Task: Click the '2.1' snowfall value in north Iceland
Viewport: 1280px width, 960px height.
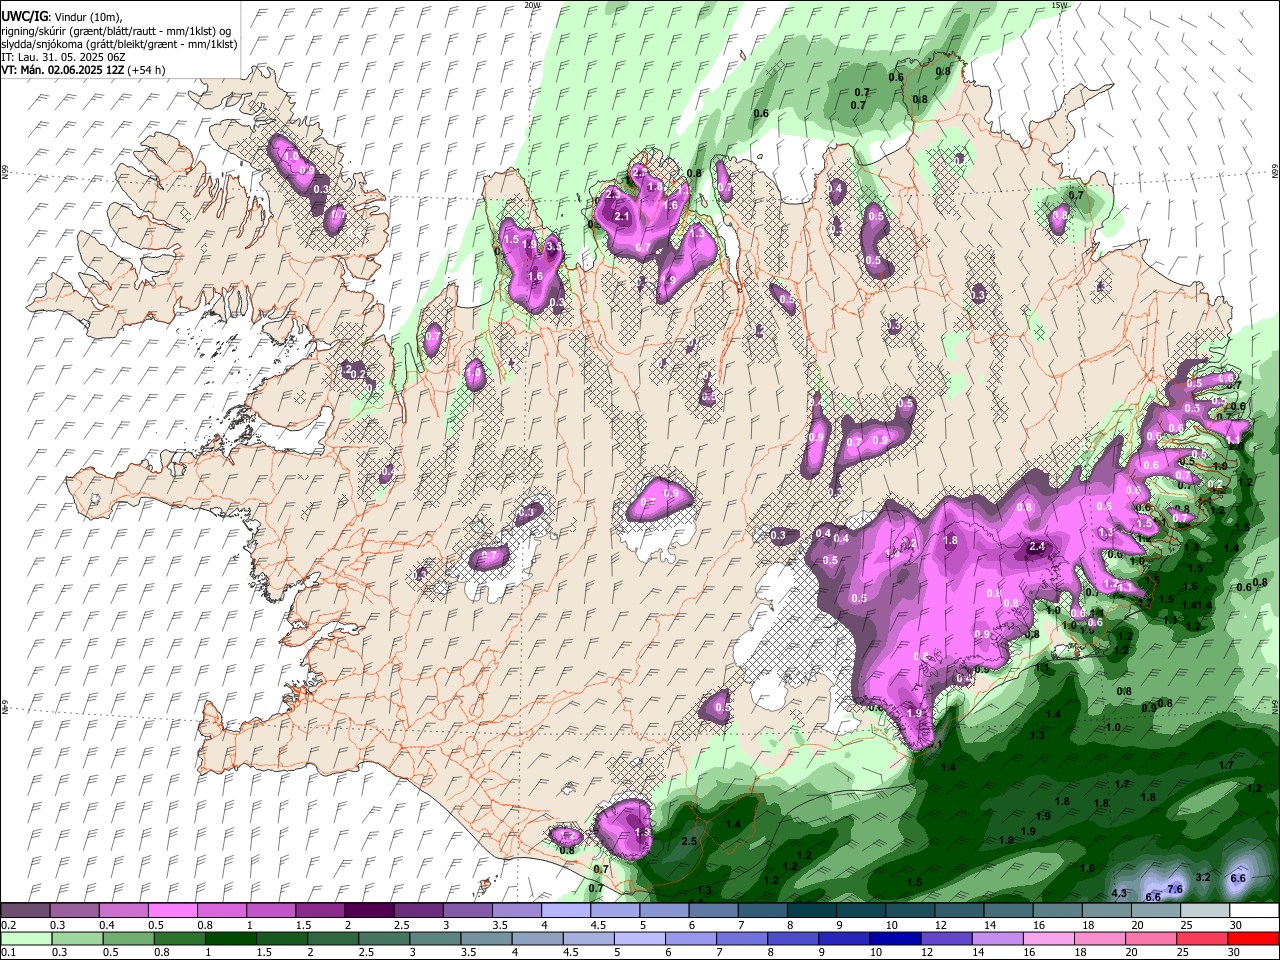Action: click(621, 216)
